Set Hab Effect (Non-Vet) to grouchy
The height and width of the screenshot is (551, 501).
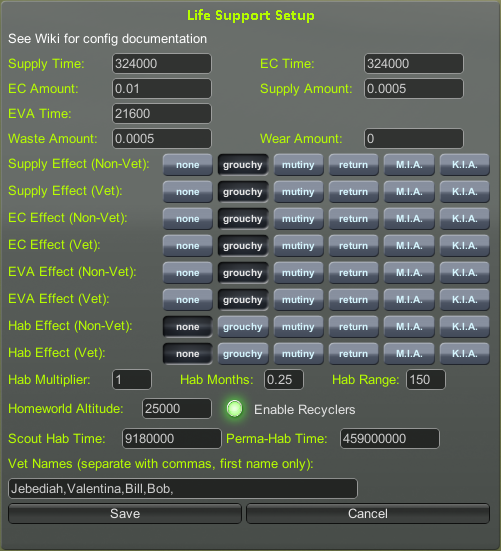(x=243, y=327)
